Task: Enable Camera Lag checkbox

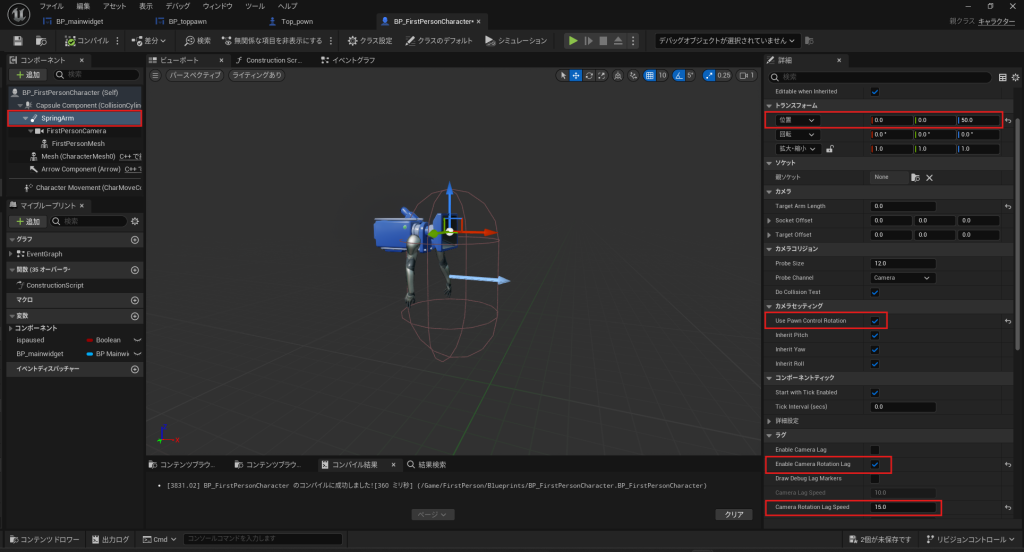Action: click(875, 450)
